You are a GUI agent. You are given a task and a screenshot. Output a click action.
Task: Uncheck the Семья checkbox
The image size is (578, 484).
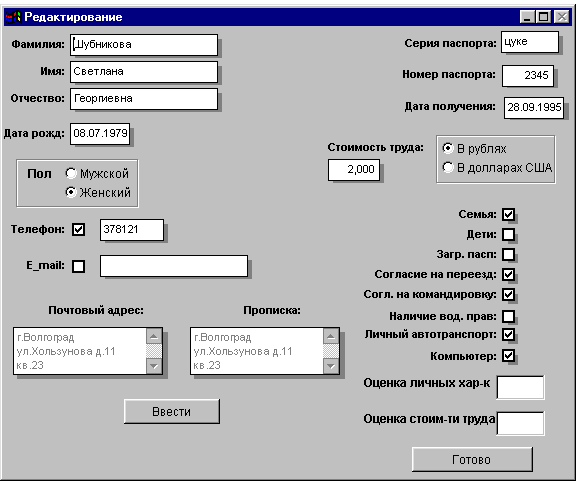tap(509, 214)
